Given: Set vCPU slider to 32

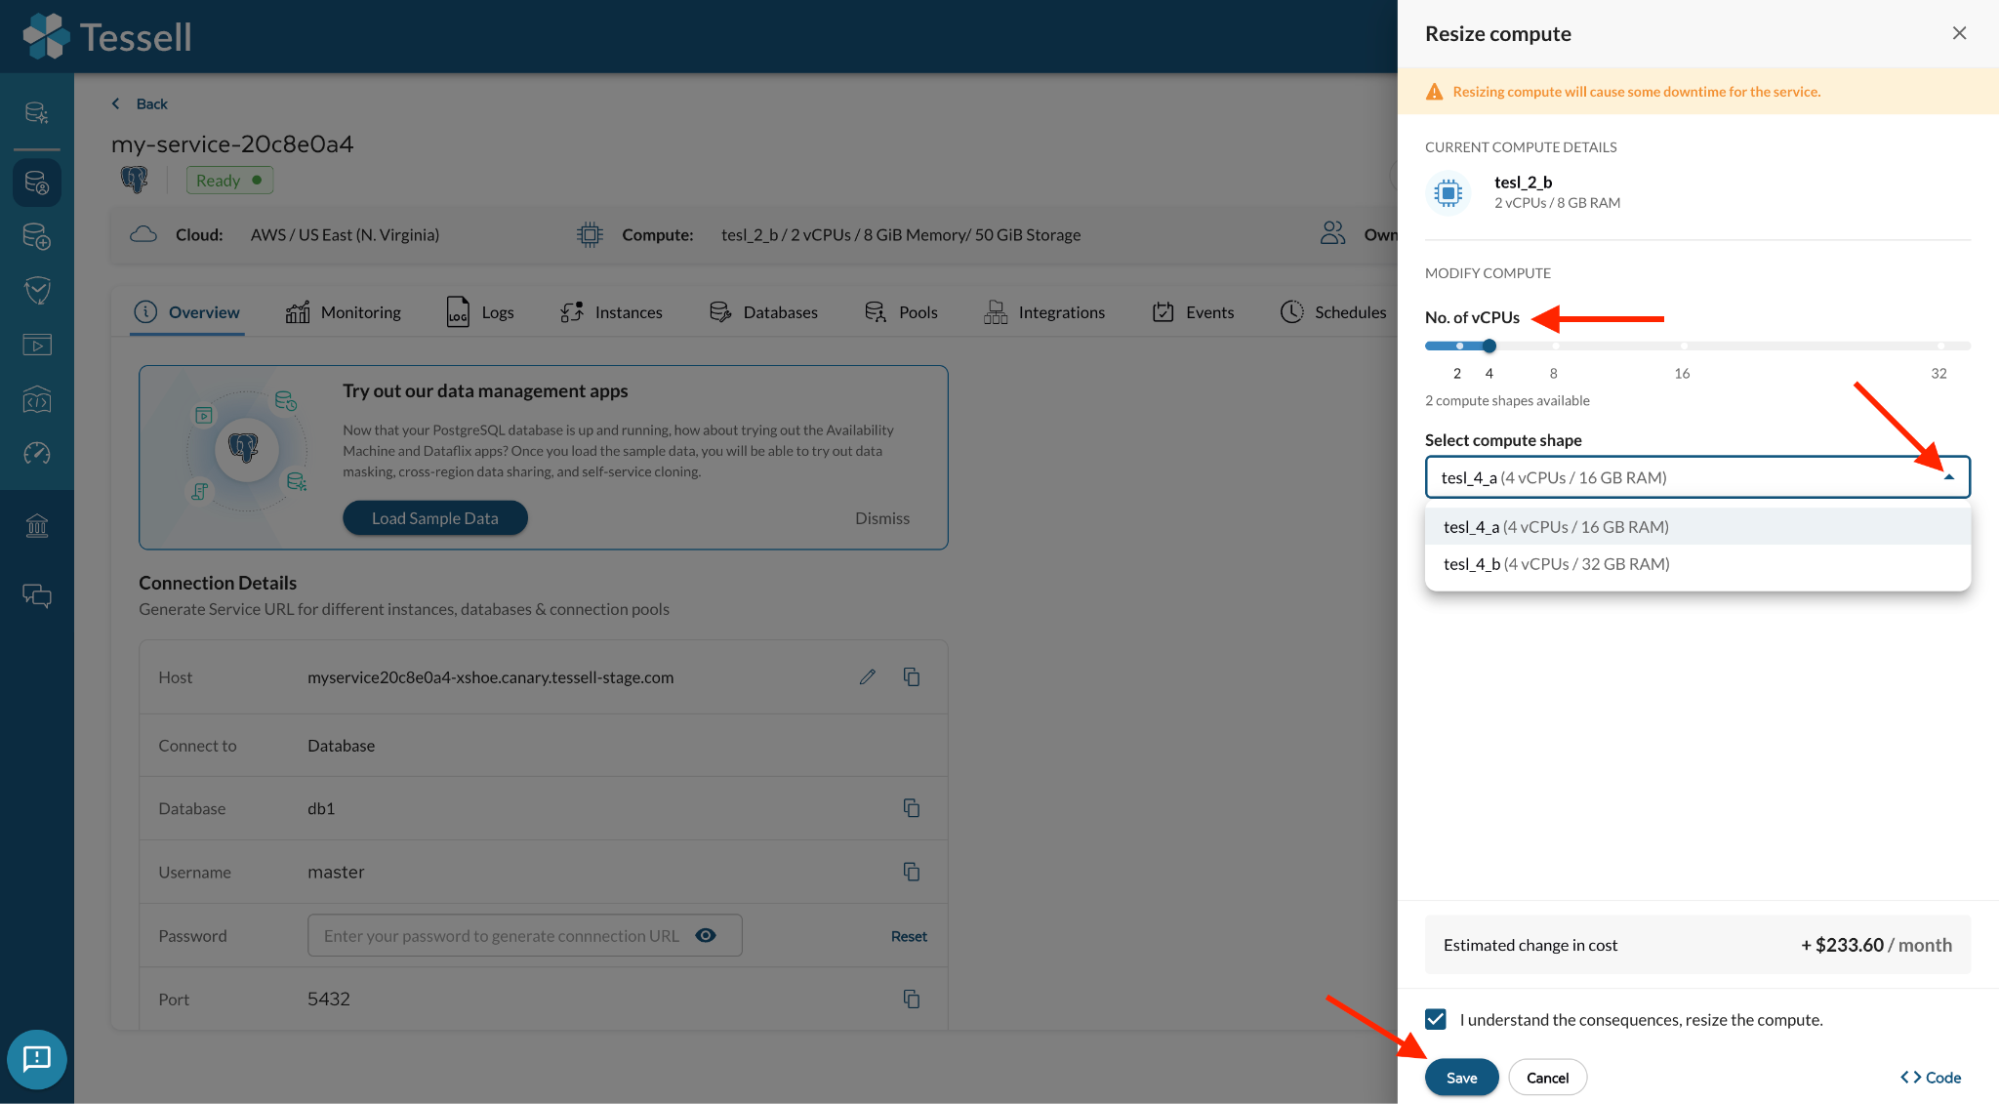Looking at the screenshot, I should [1940, 346].
